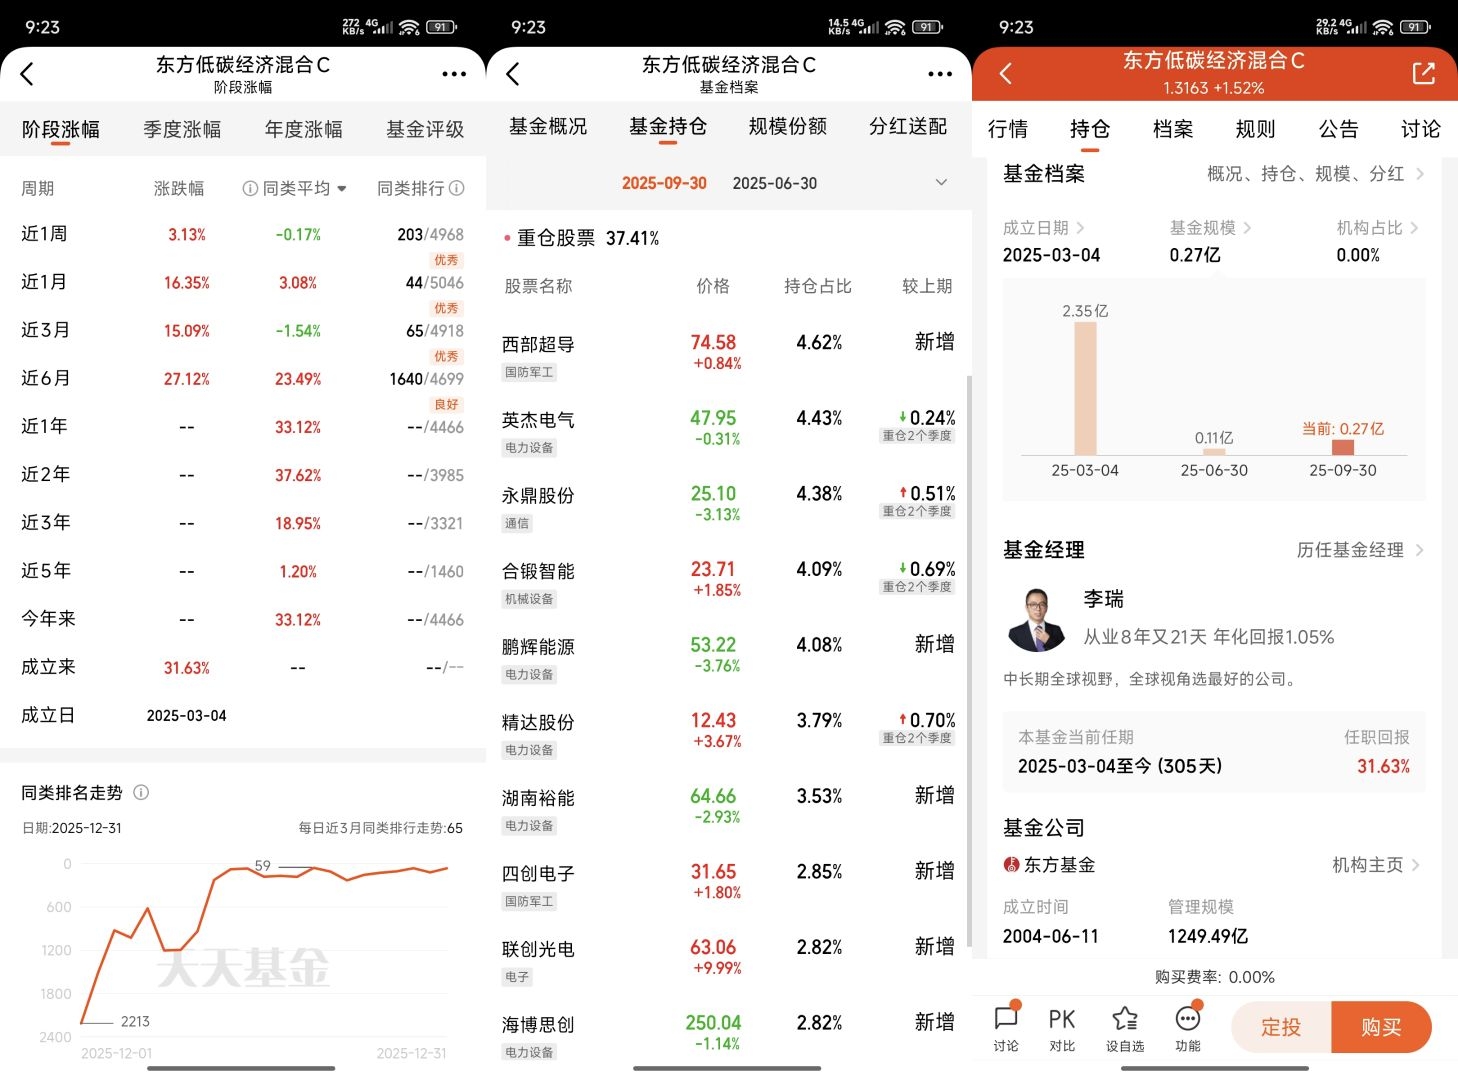Open 湖南裕能 stock row

pyautogui.click(x=728, y=808)
